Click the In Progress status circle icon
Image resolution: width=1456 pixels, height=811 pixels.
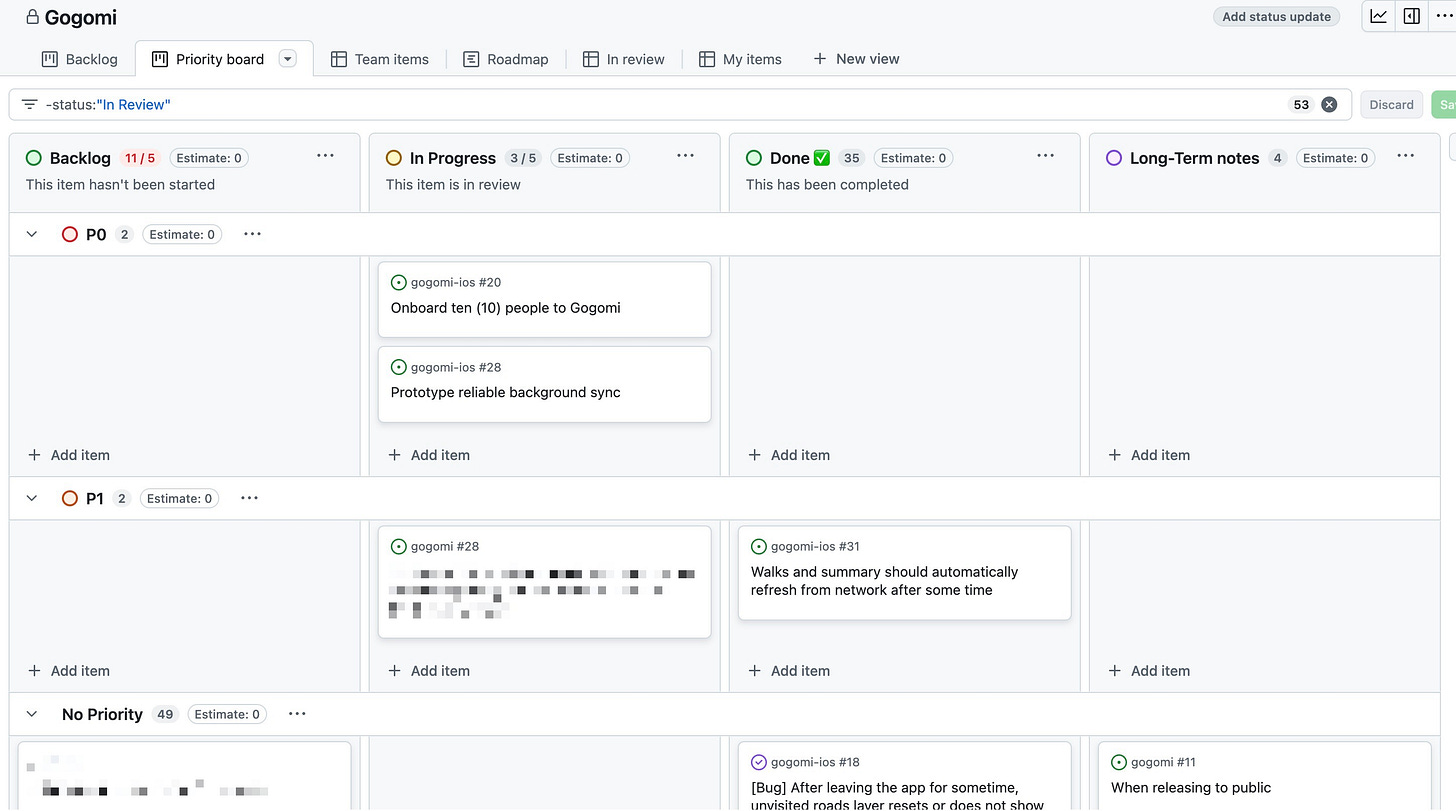(x=394, y=158)
